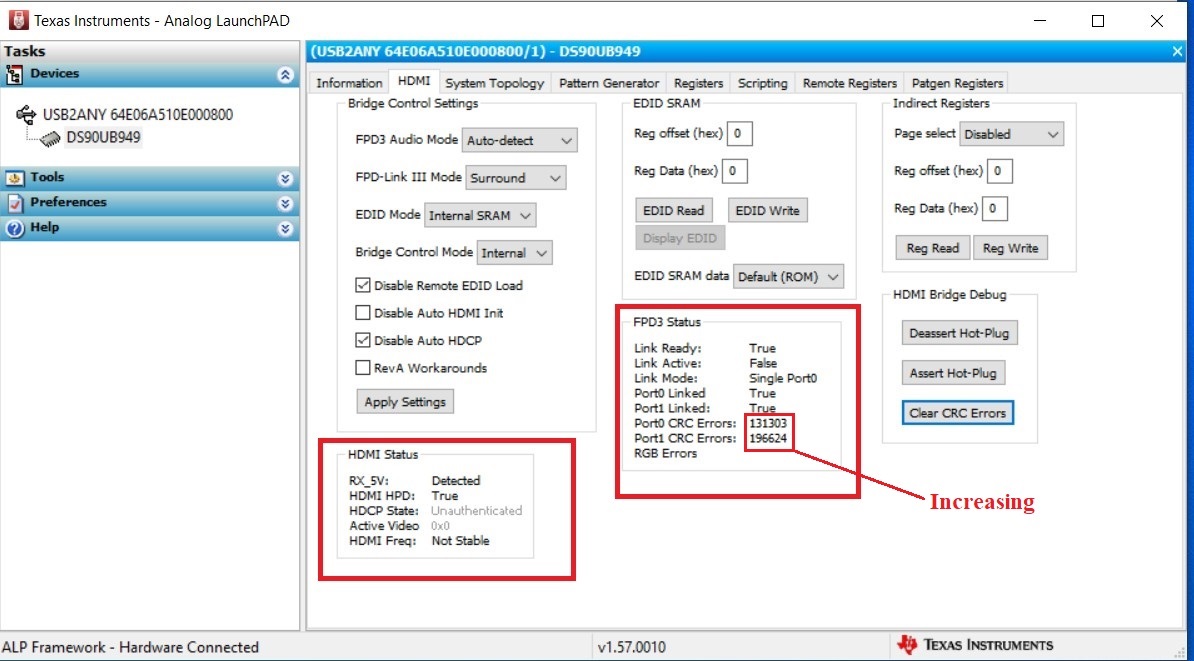Viewport: 1194px width, 661px height.
Task: Click Port0 CRC Errors value 131303
Action: click(768, 423)
